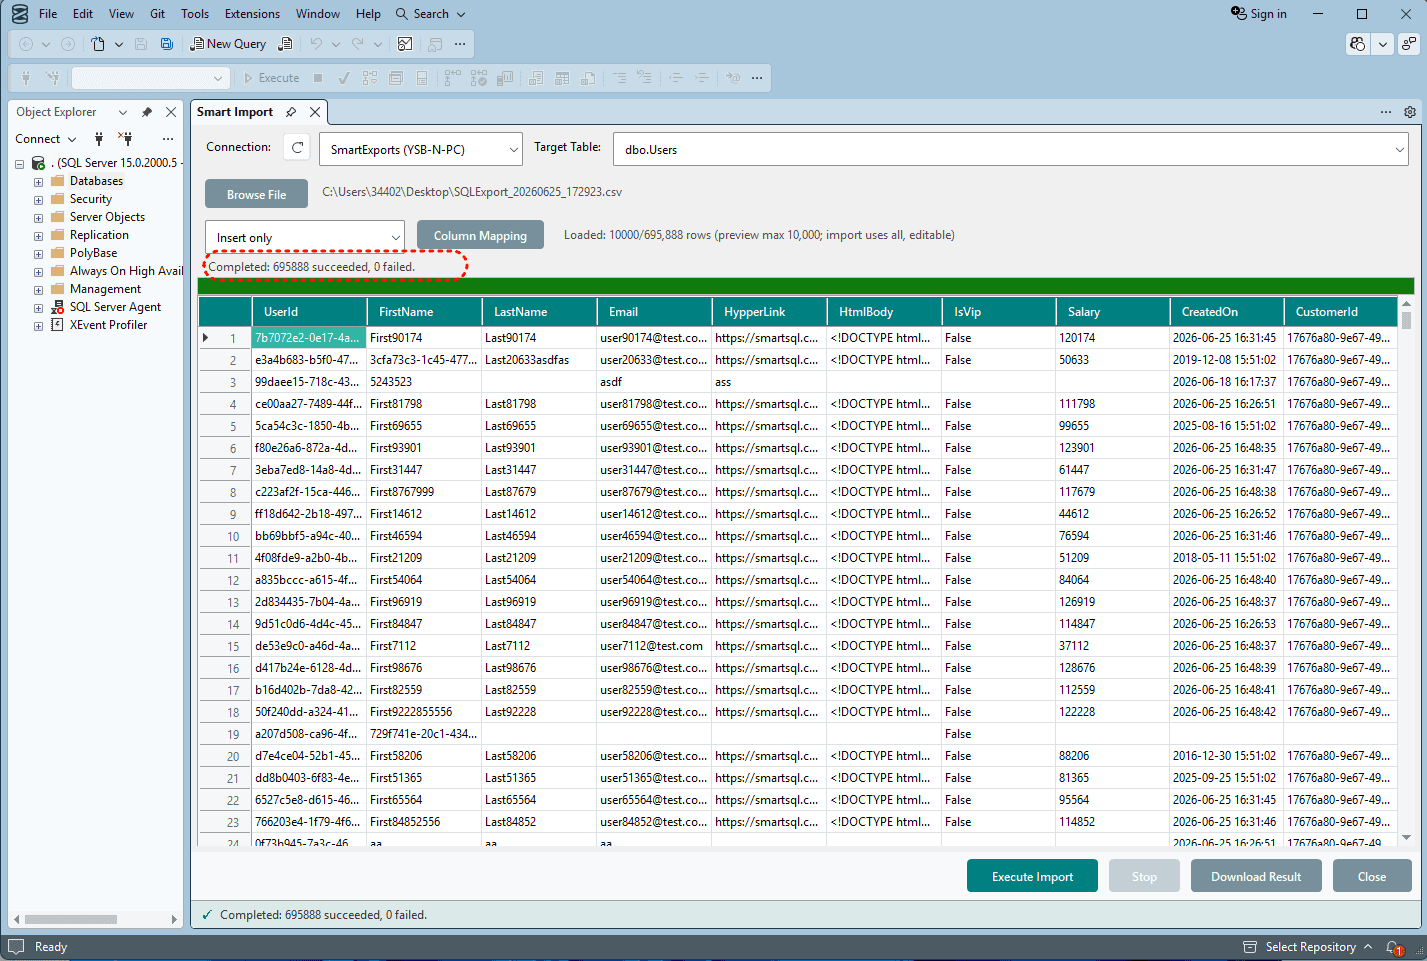Image resolution: width=1427 pixels, height=961 pixels.
Task: Click the feedback icon at top right
Action: 1408,44
